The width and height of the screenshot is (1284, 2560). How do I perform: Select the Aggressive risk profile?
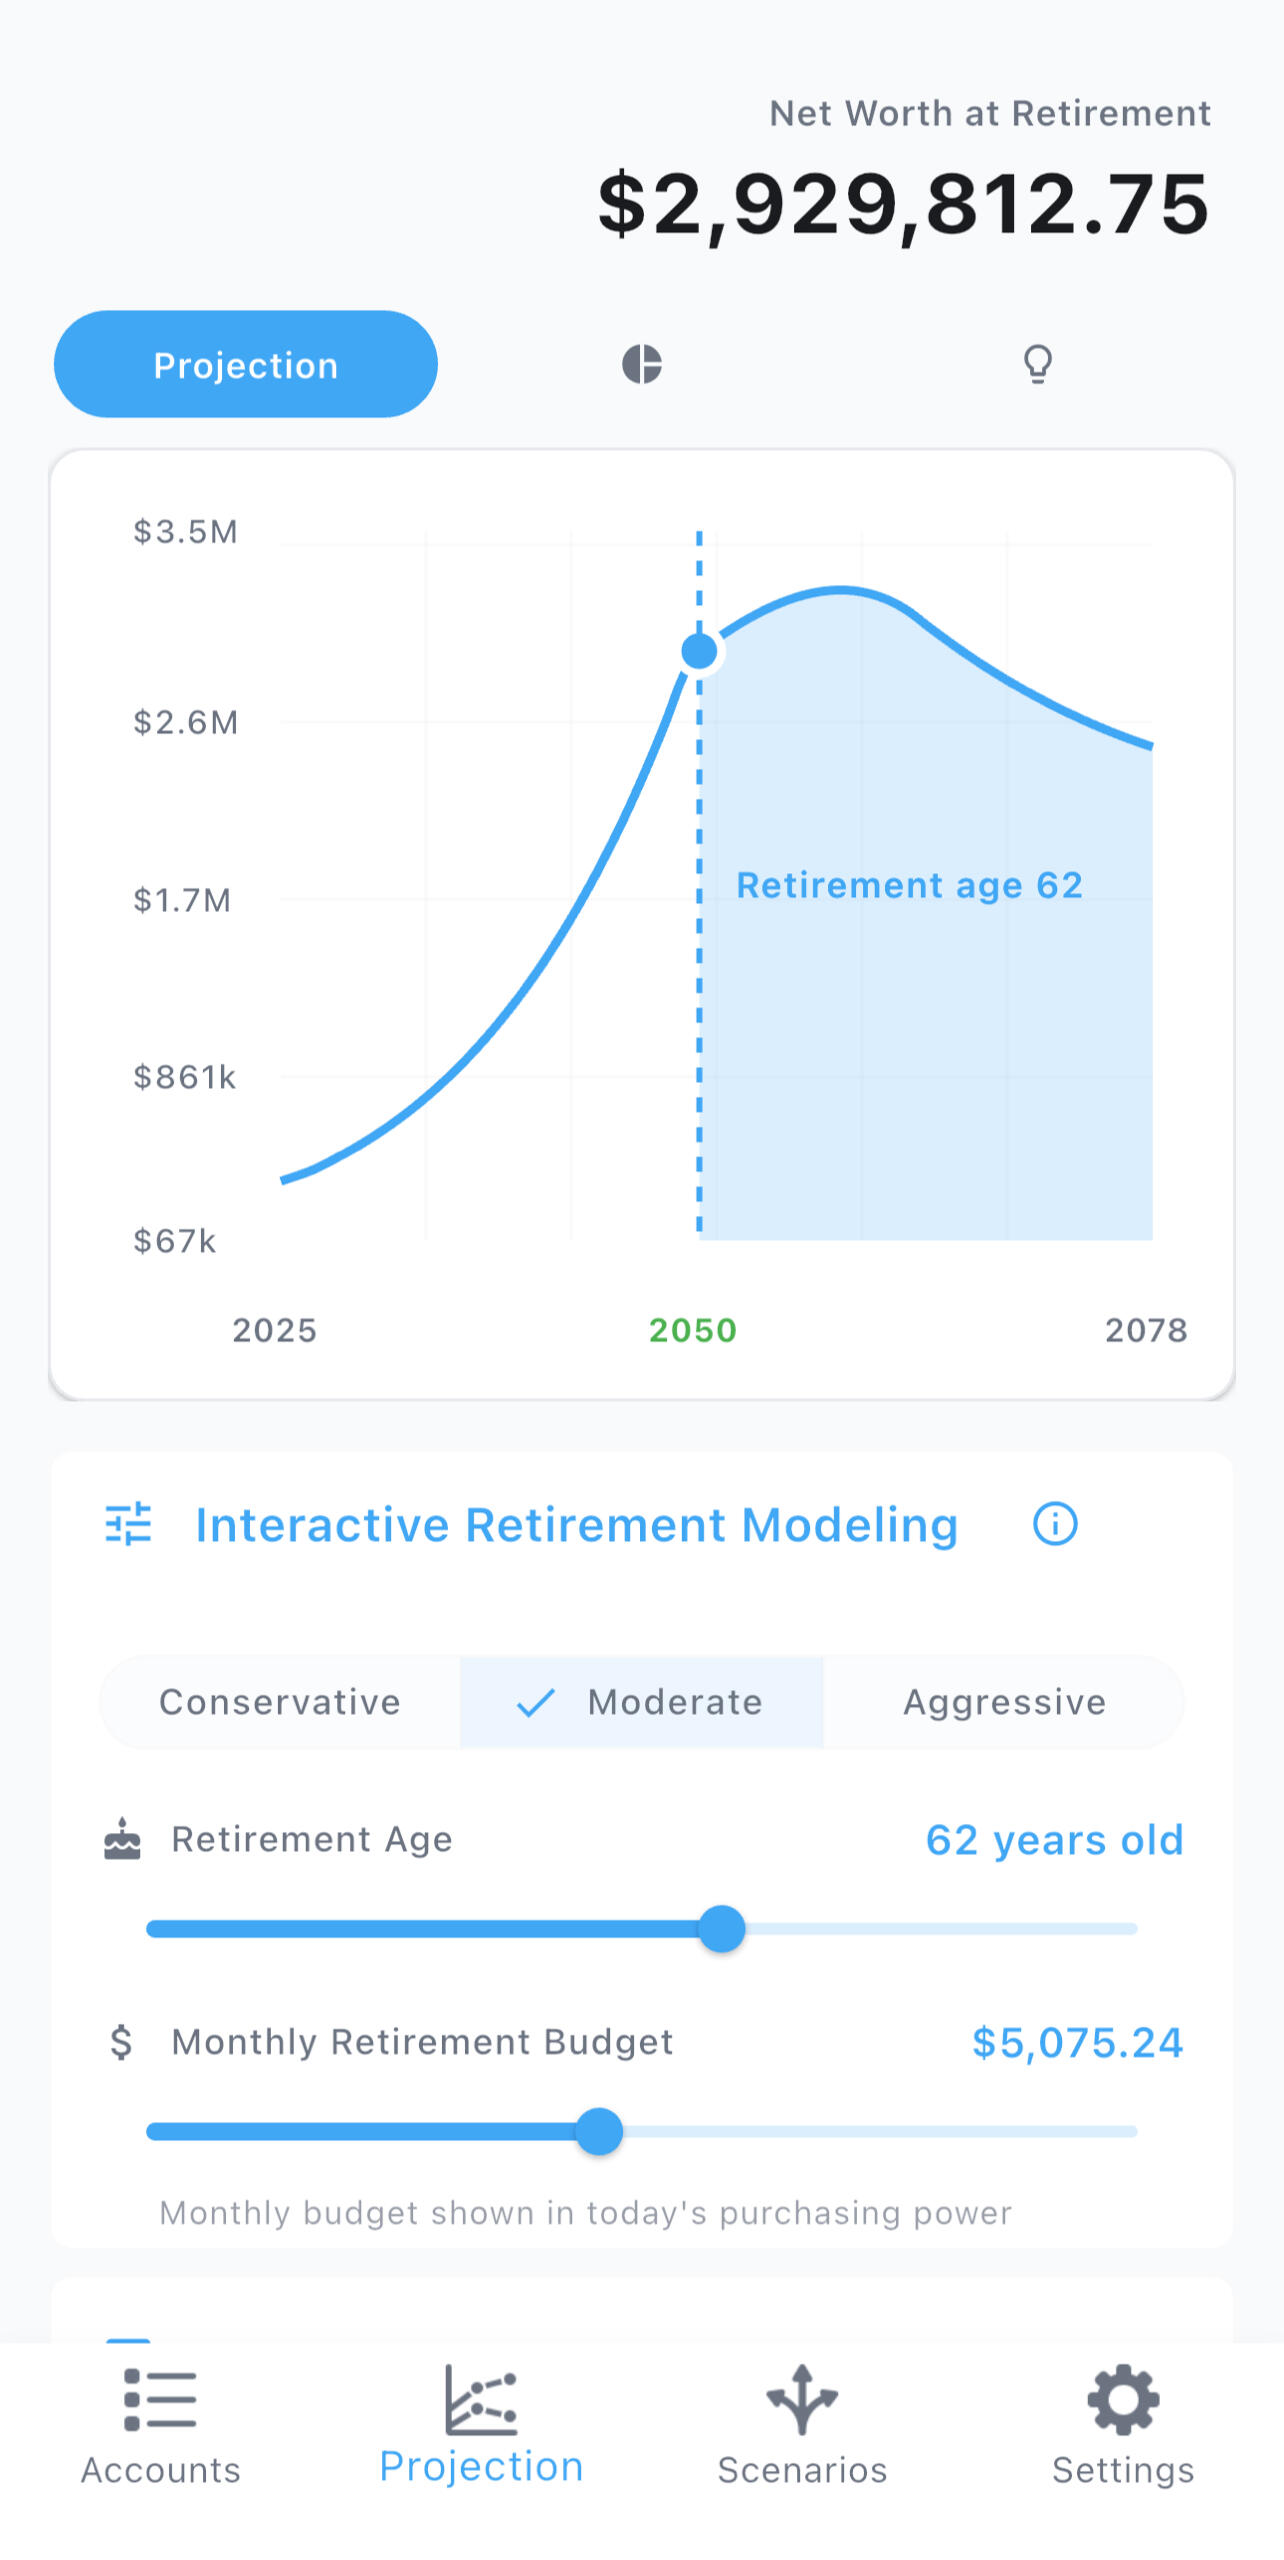[x=1004, y=1702]
